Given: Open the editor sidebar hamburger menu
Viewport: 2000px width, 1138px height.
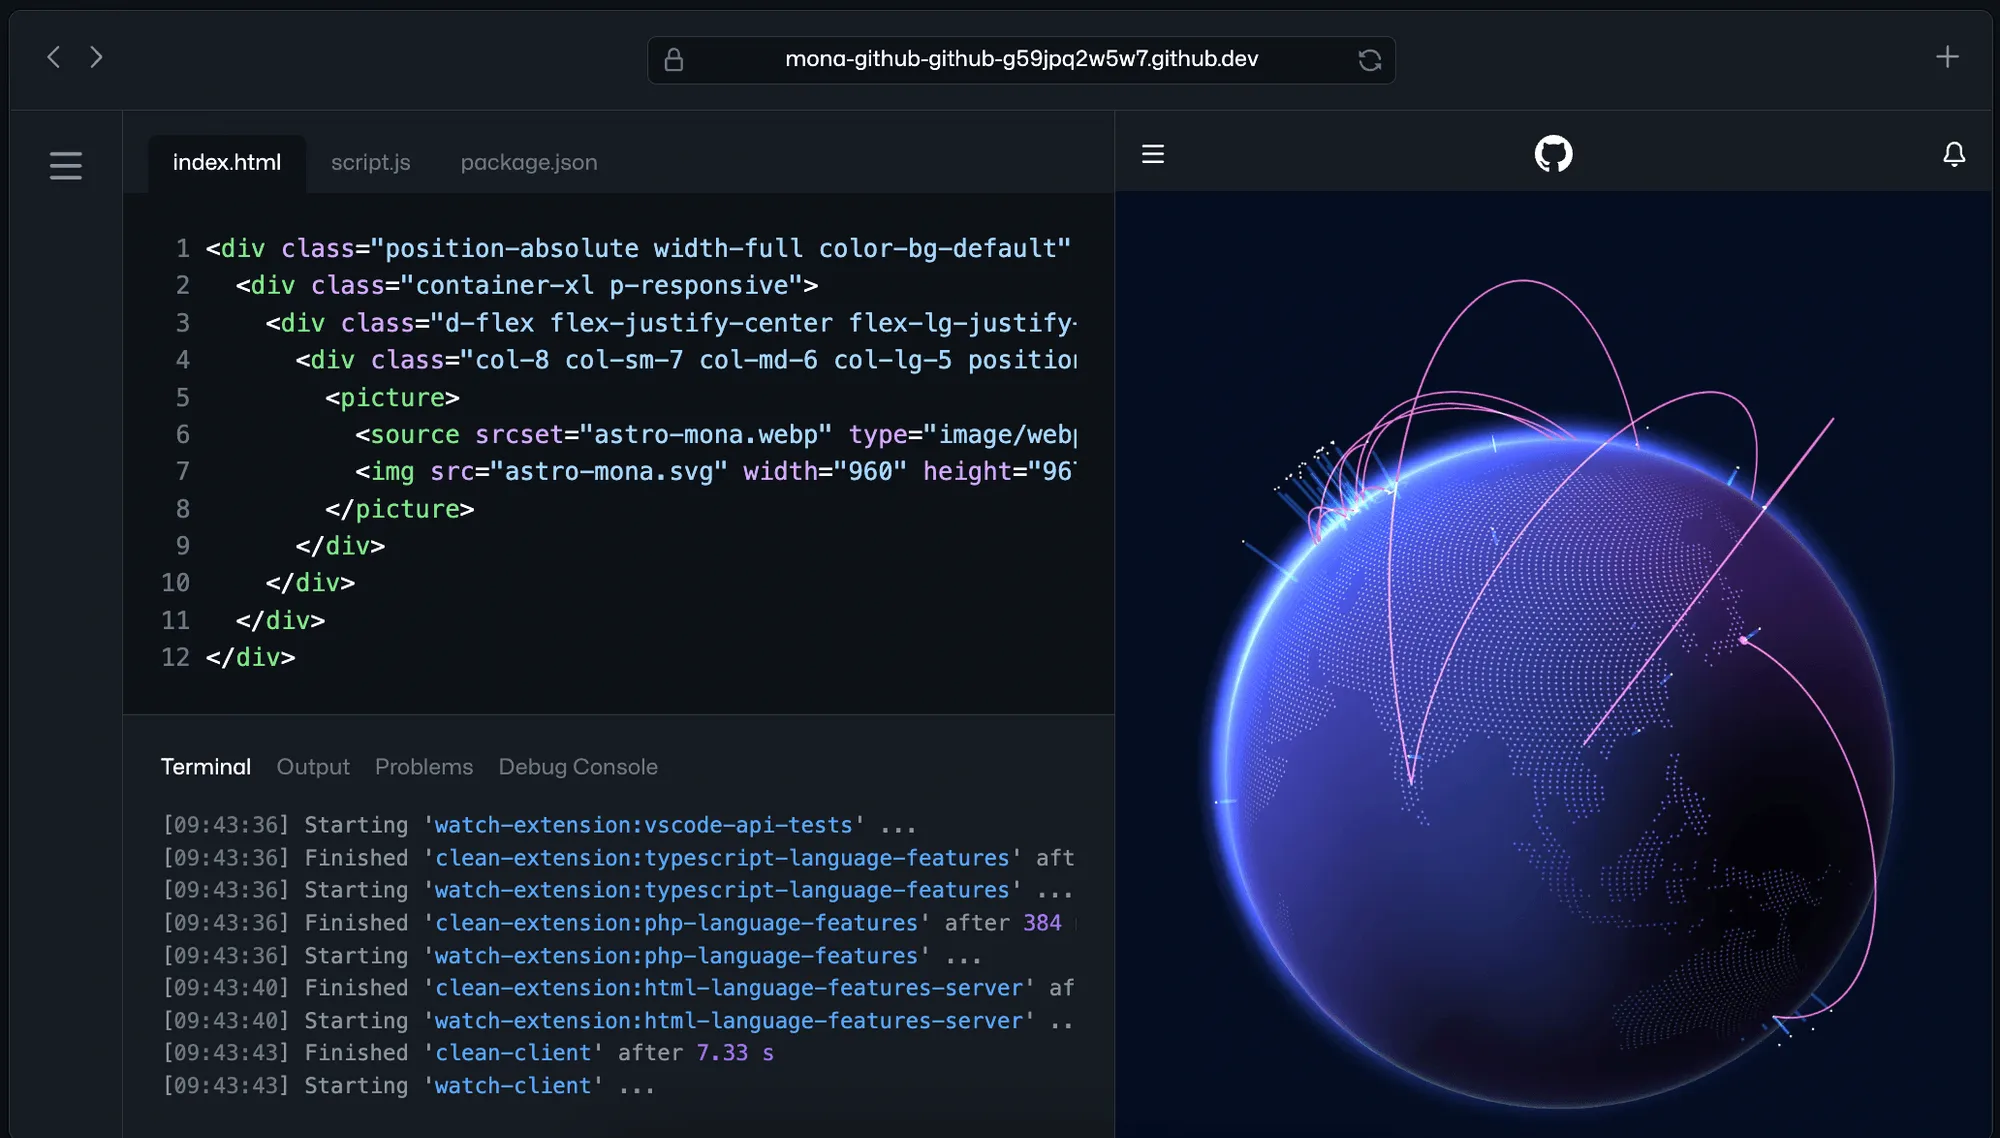Looking at the screenshot, I should point(66,165).
